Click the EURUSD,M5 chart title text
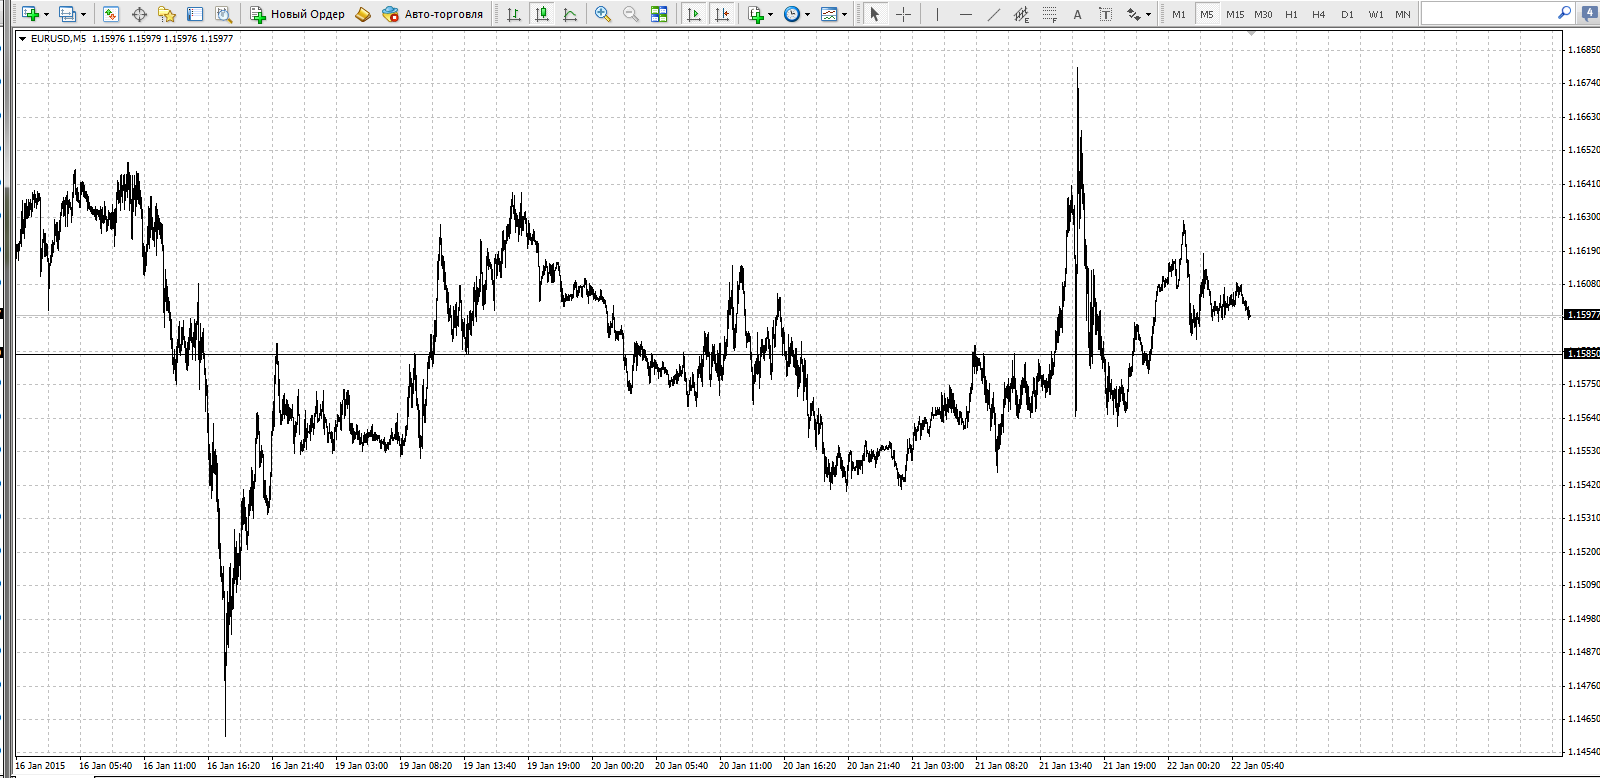Screen dimensions: 1600x778 tap(58, 39)
